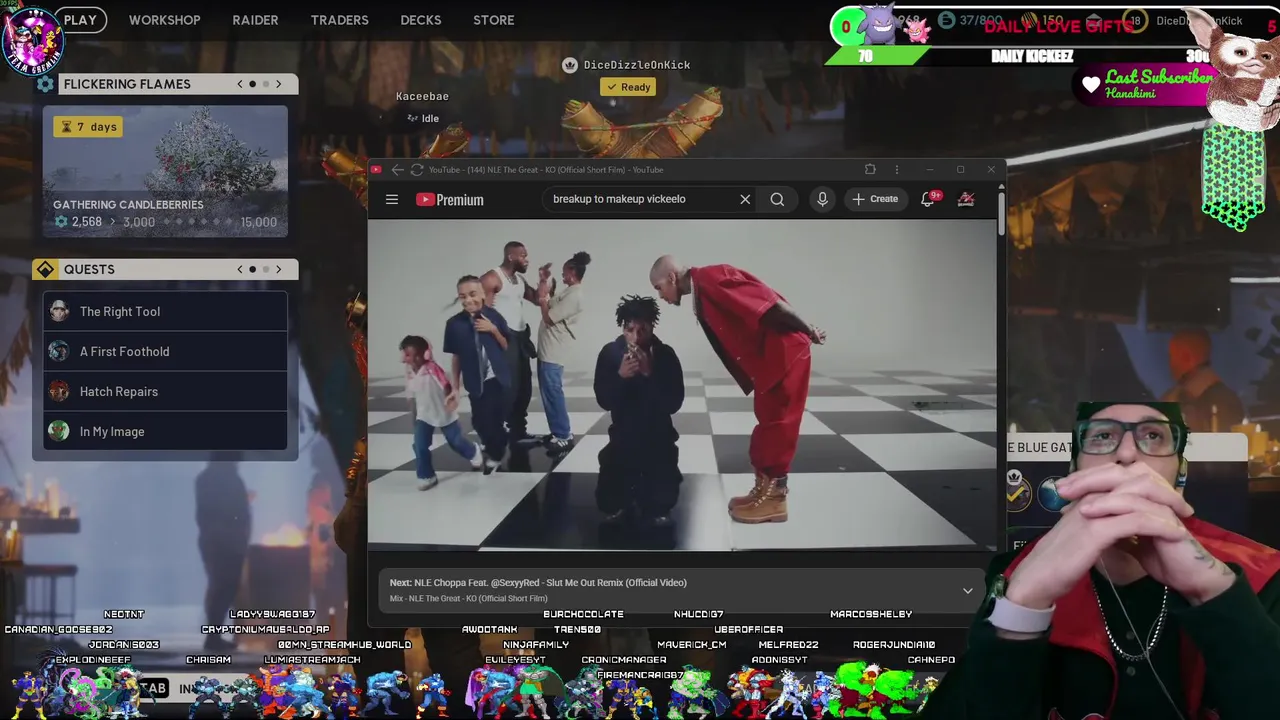Image resolution: width=1280 pixels, height=720 pixels.
Task: Open the STORE tab
Action: click(x=493, y=20)
